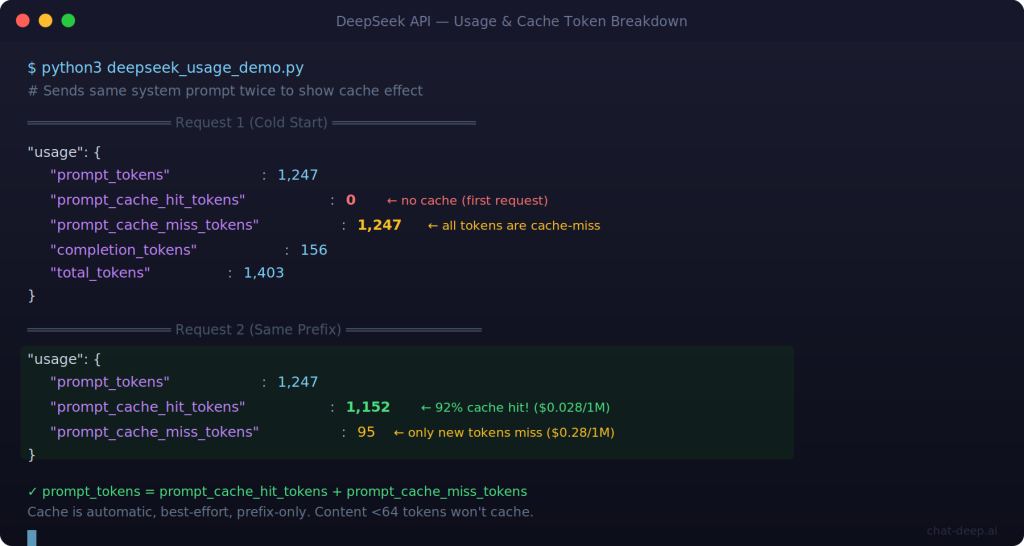Click the bold yellow 1,247 cache-miss value
This screenshot has height=546, width=1024.
pyautogui.click(x=379, y=225)
